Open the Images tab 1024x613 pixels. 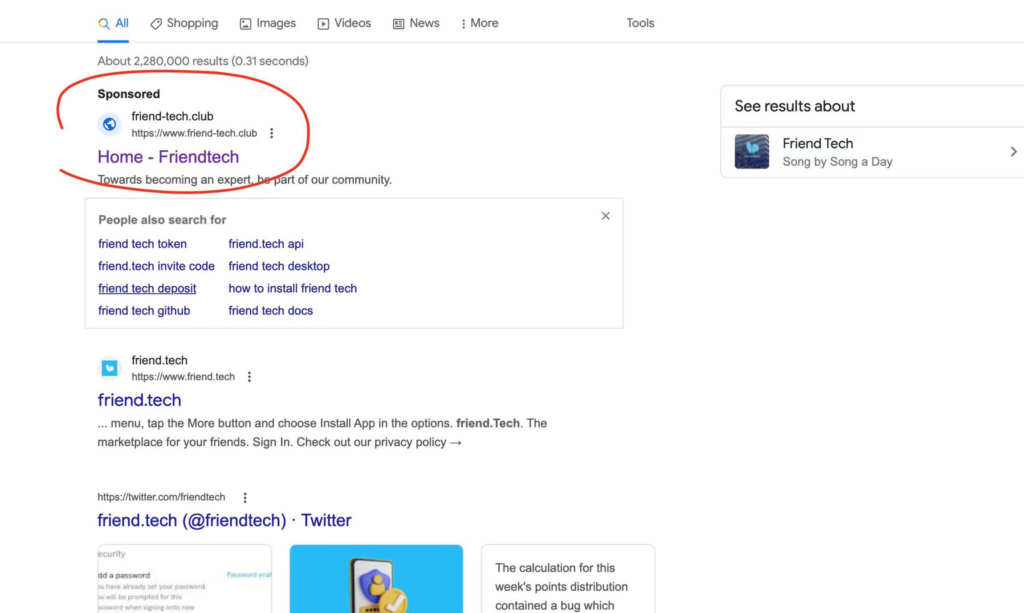267,24
